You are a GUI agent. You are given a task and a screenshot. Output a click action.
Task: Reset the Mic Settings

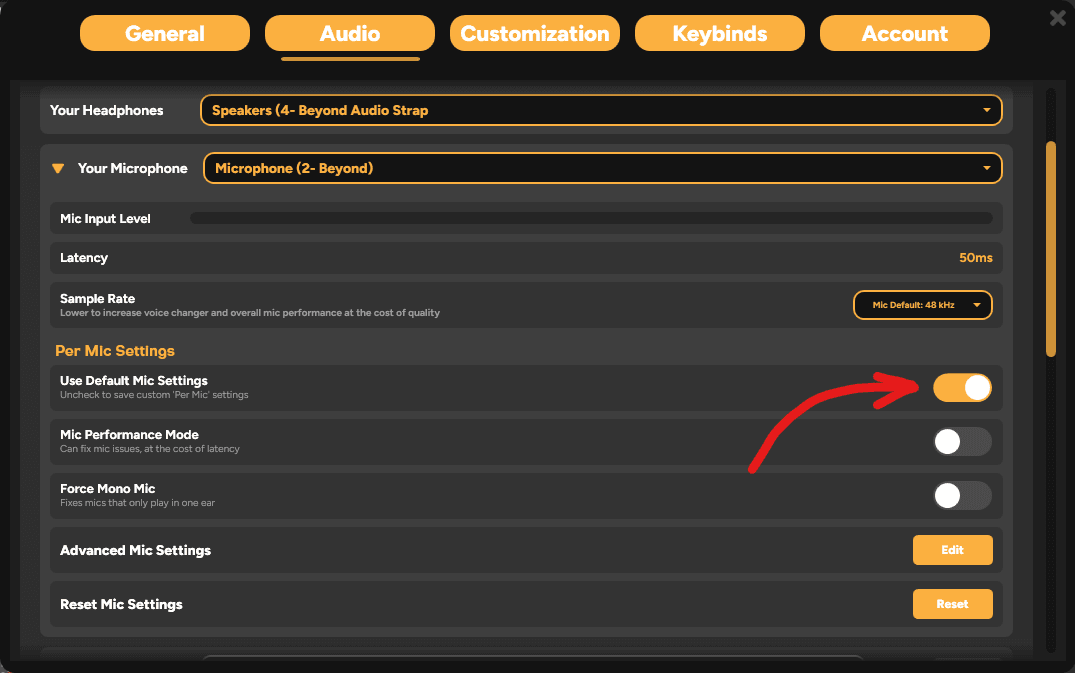pos(952,603)
